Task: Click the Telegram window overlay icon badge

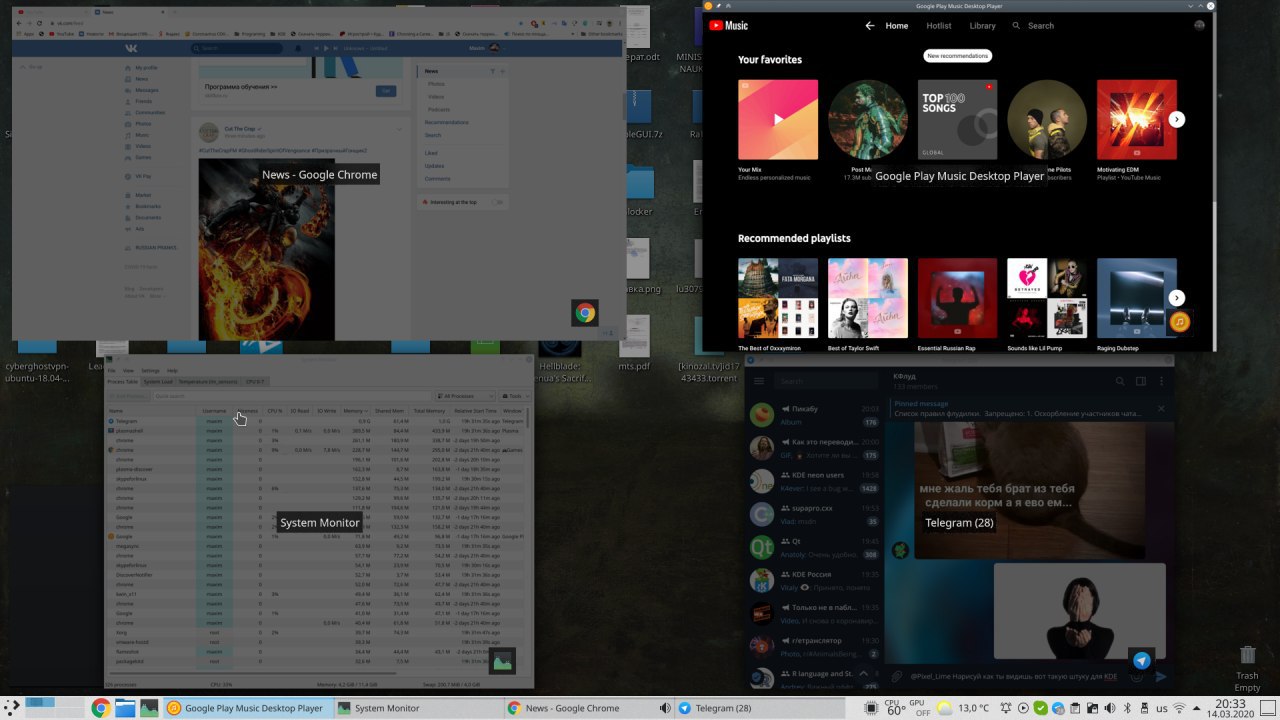Action: click(x=1141, y=661)
